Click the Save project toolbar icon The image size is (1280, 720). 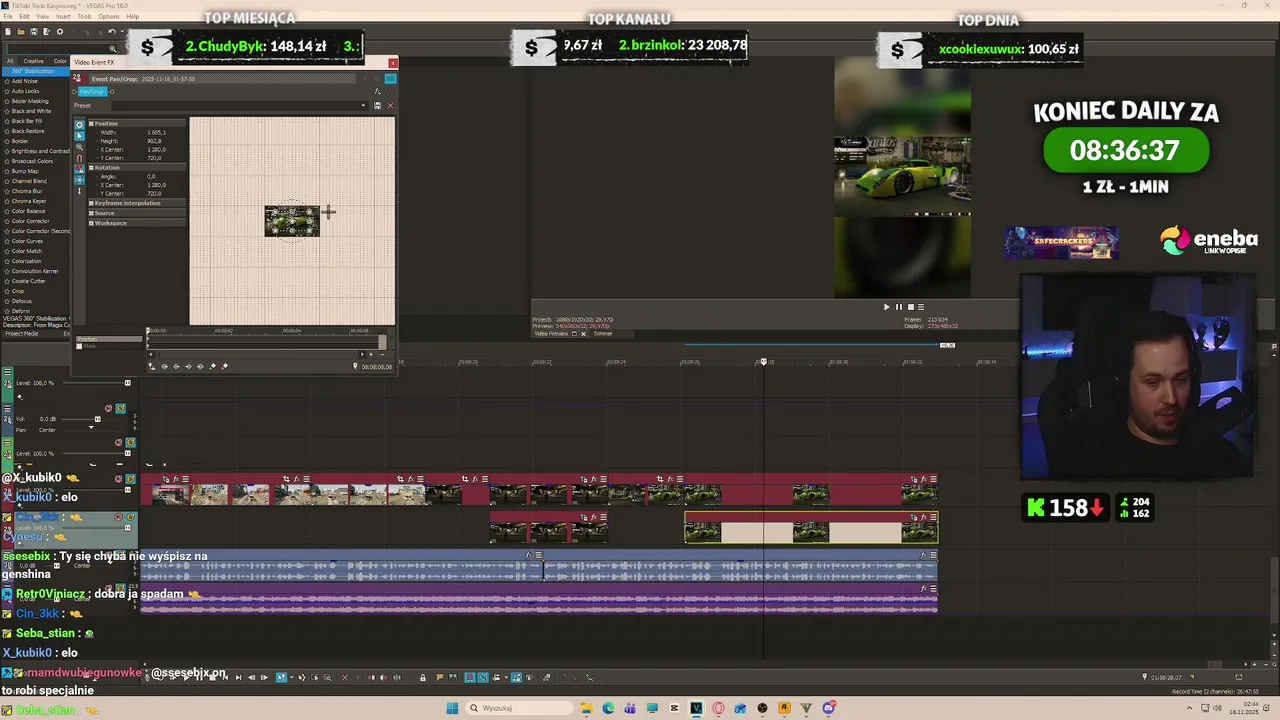point(33,31)
